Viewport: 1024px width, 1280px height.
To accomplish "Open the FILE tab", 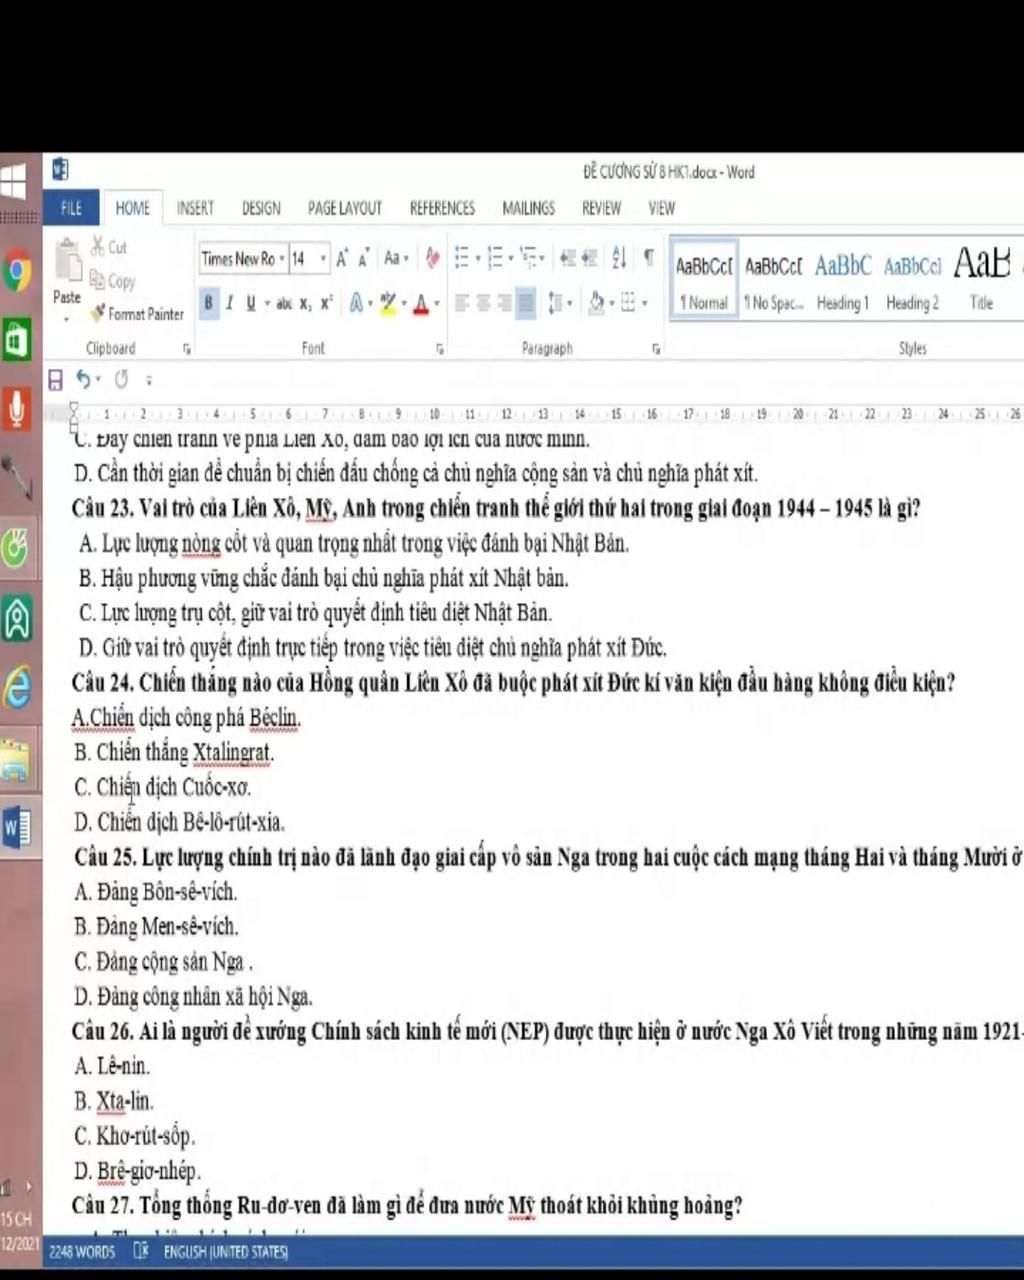I will point(71,208).
